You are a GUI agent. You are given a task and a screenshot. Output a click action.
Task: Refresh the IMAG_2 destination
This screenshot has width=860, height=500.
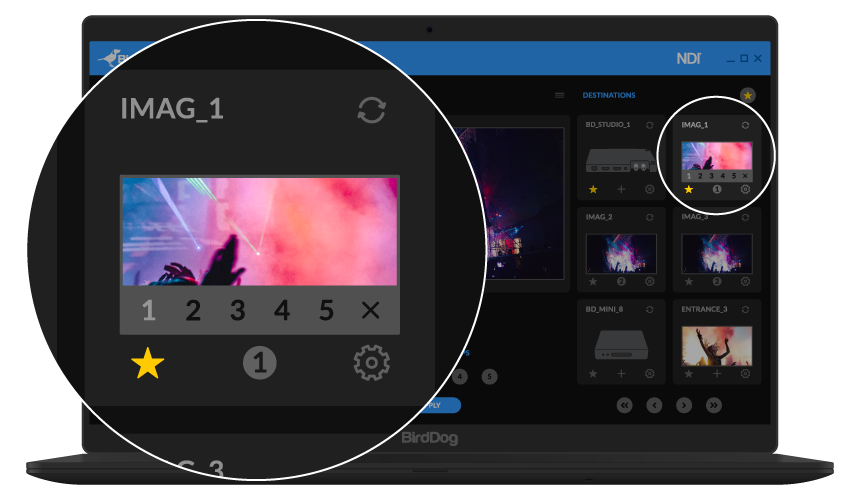(x=649, y=217)
